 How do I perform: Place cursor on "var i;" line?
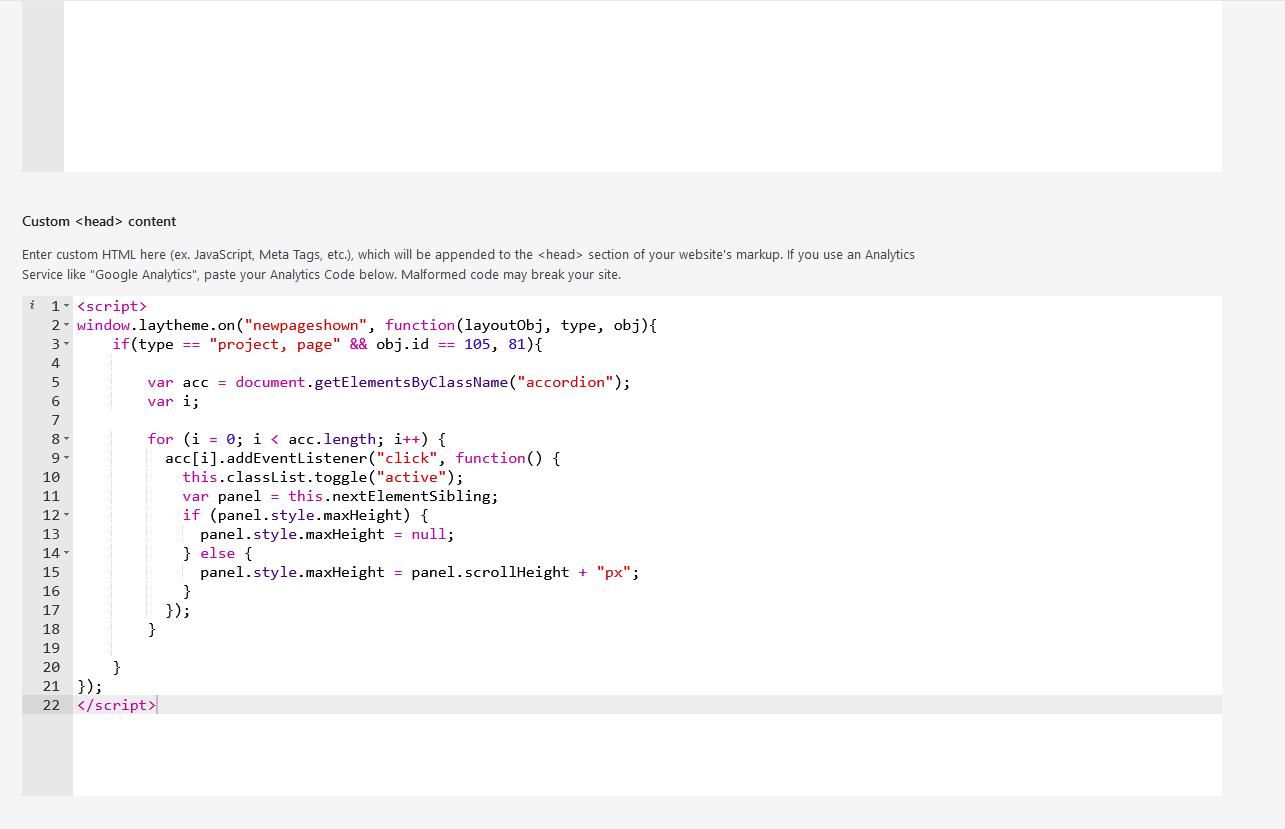click(x=173, y=401)
